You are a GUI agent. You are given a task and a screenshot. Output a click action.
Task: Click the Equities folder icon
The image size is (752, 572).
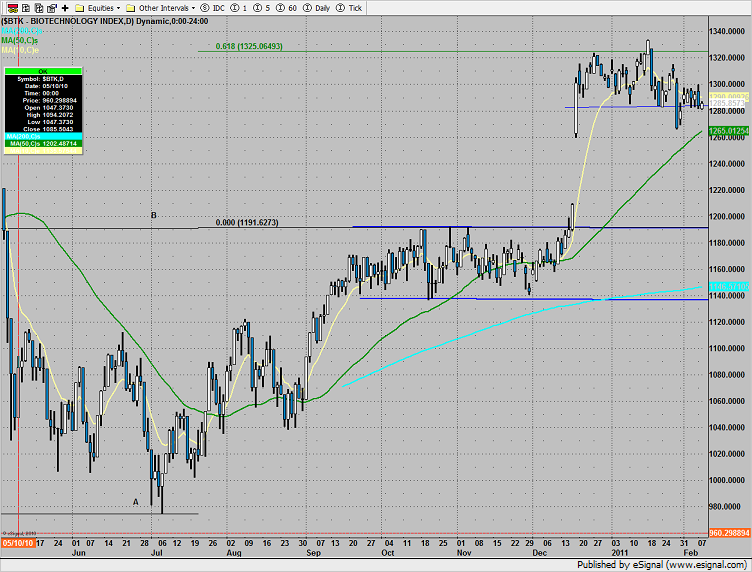coord(79,7)
